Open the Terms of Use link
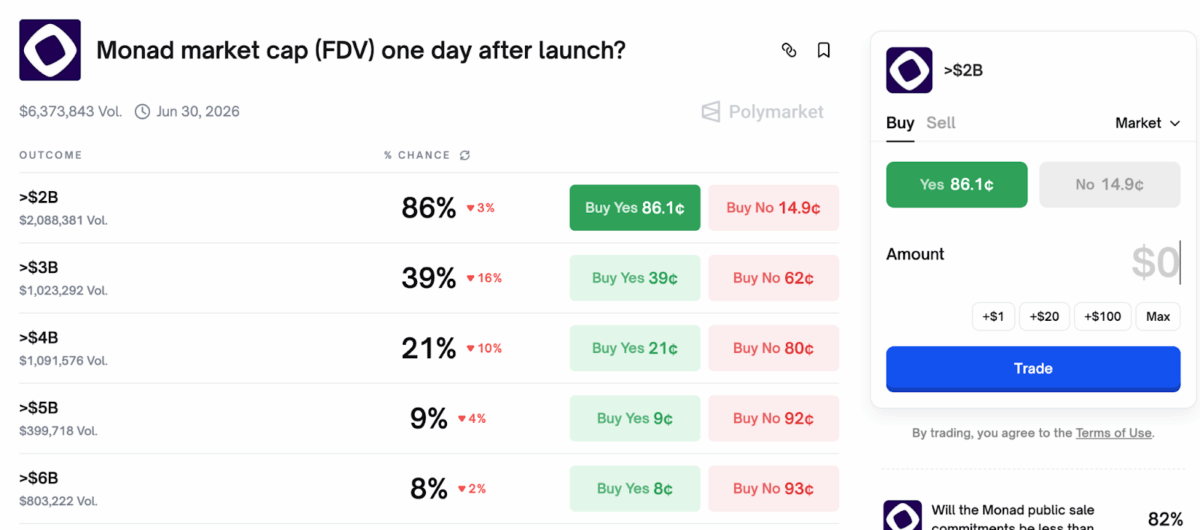This screenshot has width=1200, height=530. (1113, 433)
